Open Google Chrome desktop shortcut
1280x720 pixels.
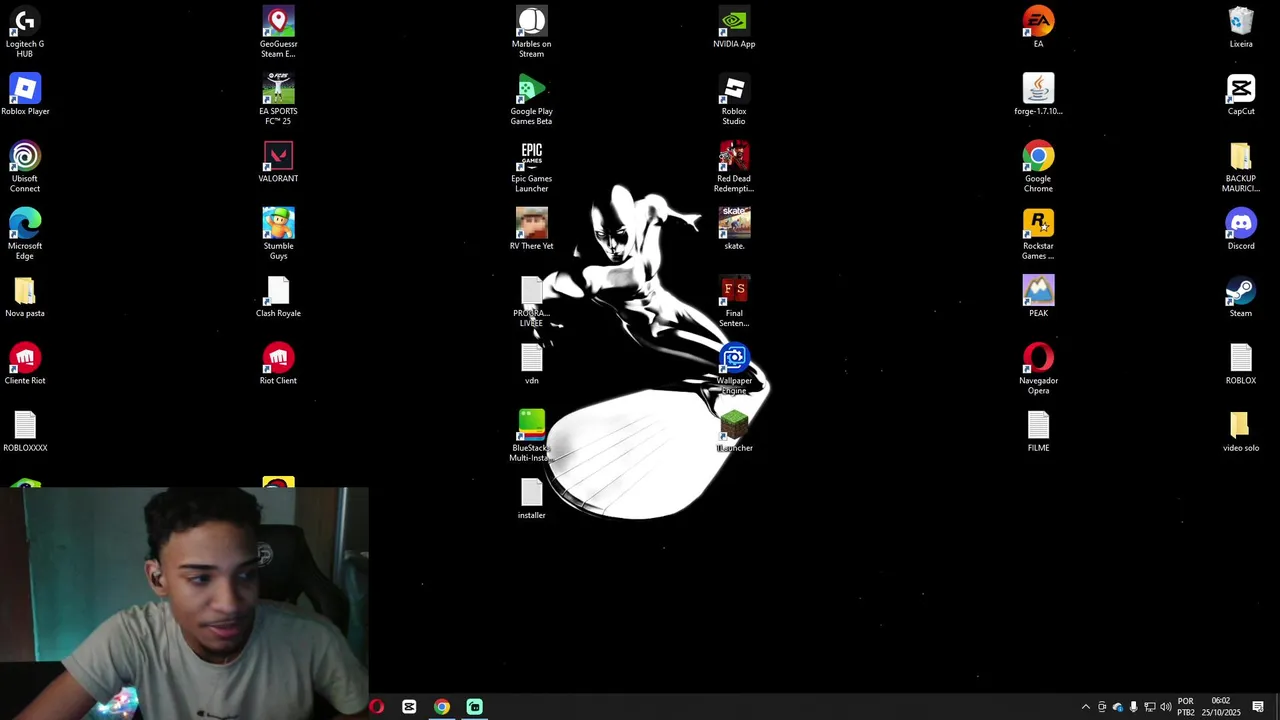tap(1038, 166)
